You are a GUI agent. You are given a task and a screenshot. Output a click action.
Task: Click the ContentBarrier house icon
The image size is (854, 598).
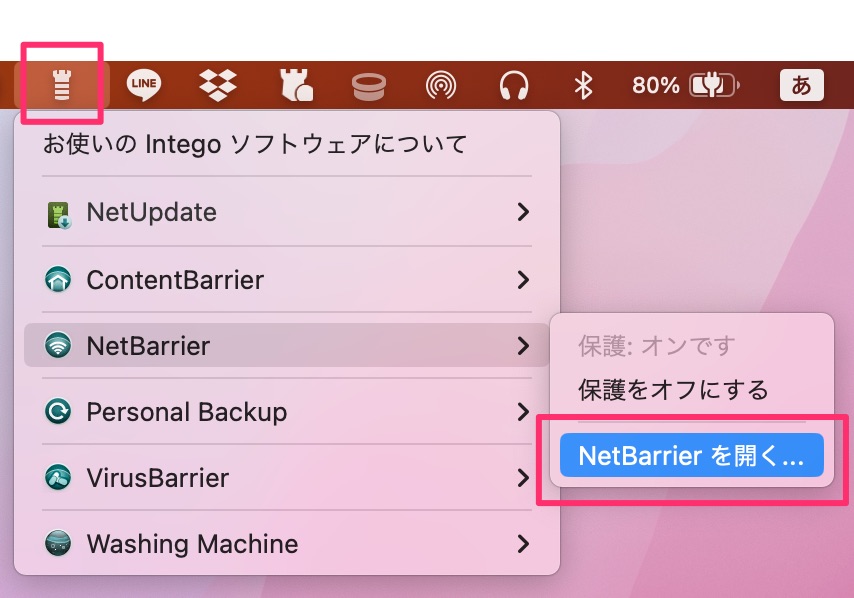pos(58,279)
